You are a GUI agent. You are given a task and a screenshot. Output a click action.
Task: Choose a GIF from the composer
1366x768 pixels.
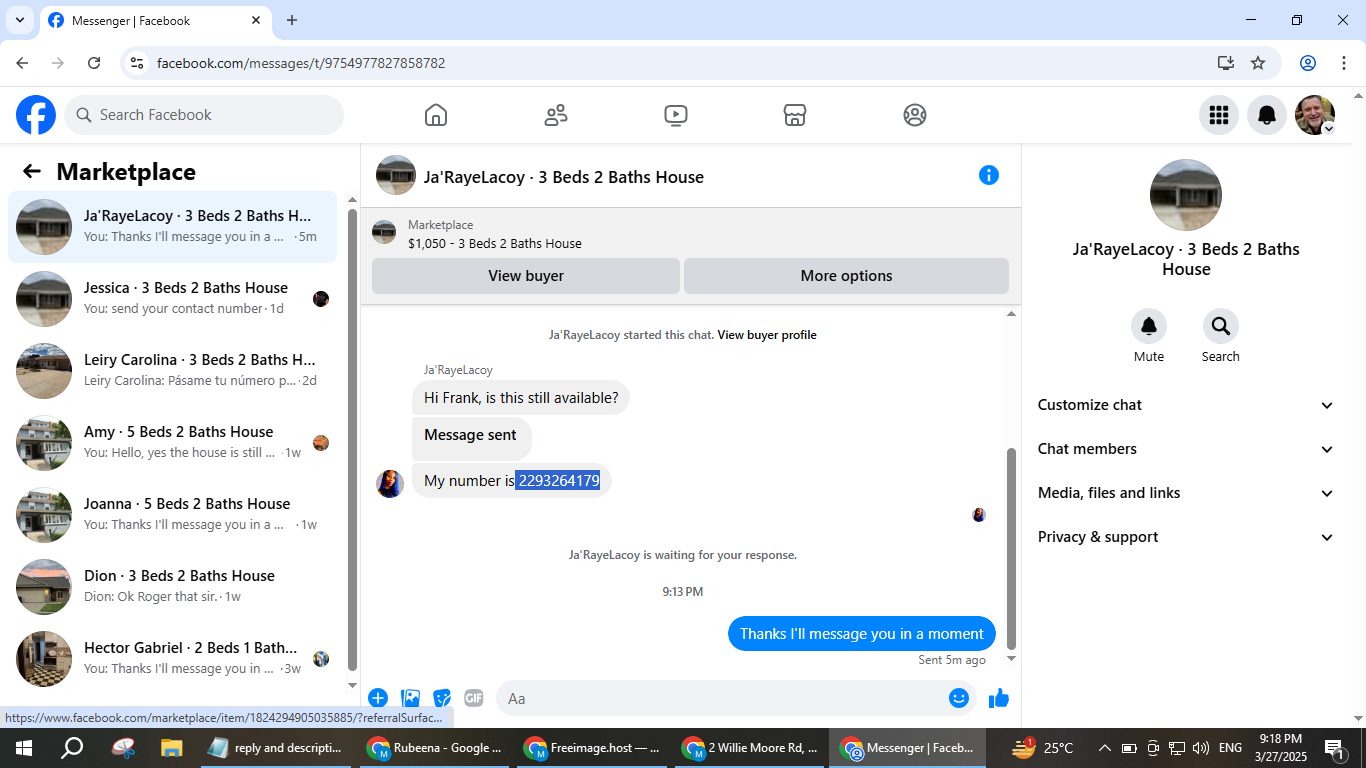(x=474, y=698)
